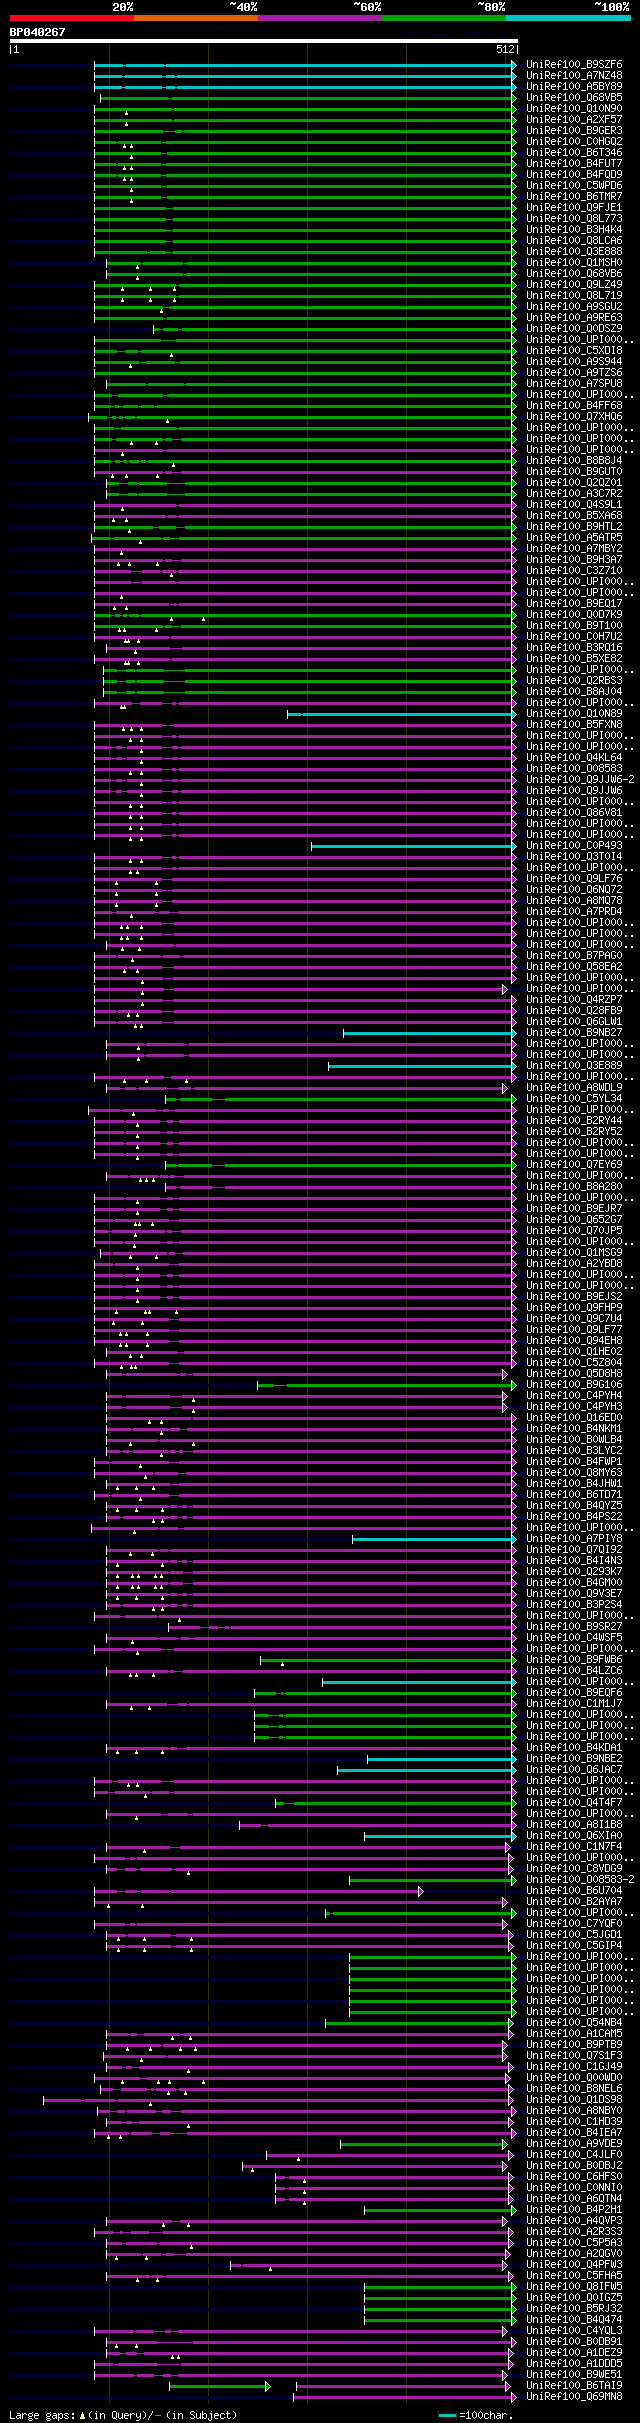This screenshot has width=640, height=2423.
Task: Select hit name UniRef100_C3Z710
Action: click(574, 571)
